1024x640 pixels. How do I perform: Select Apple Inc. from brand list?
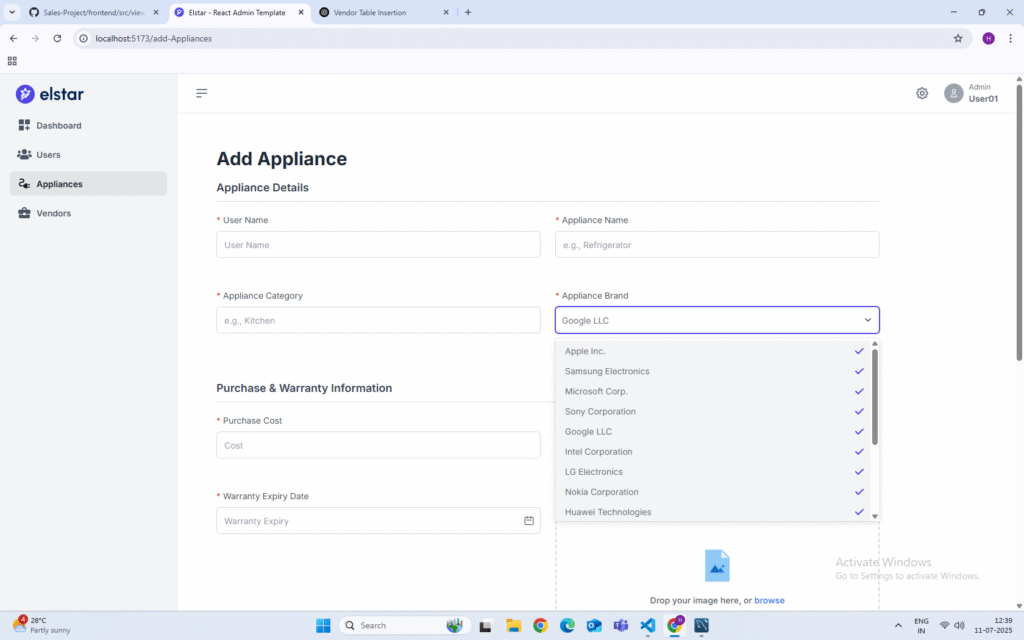(713, 351)
